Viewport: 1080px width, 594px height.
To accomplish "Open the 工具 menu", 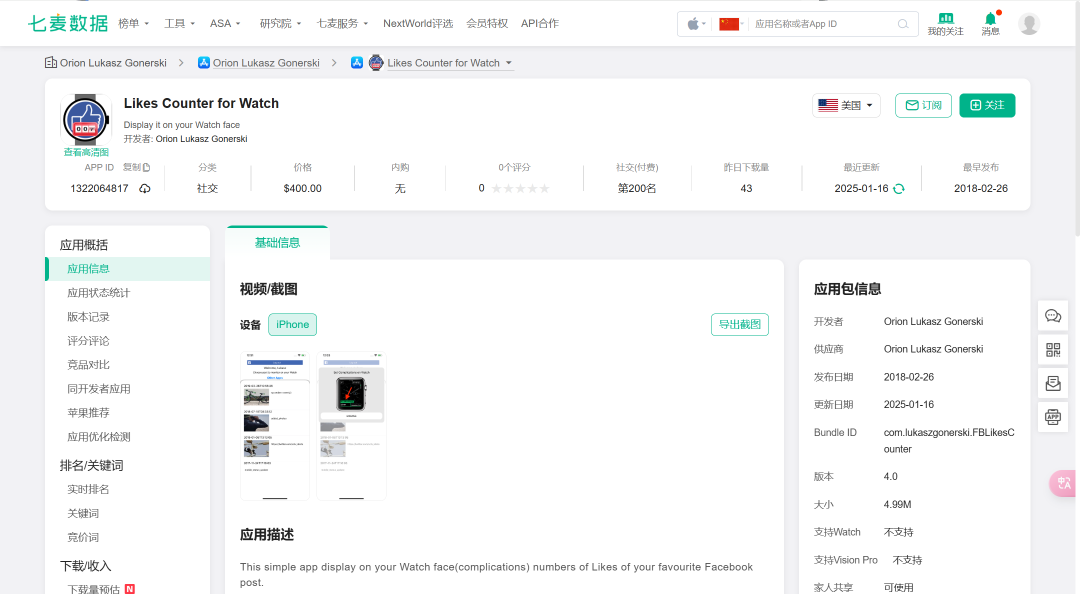I will click(x=179, y=23).
